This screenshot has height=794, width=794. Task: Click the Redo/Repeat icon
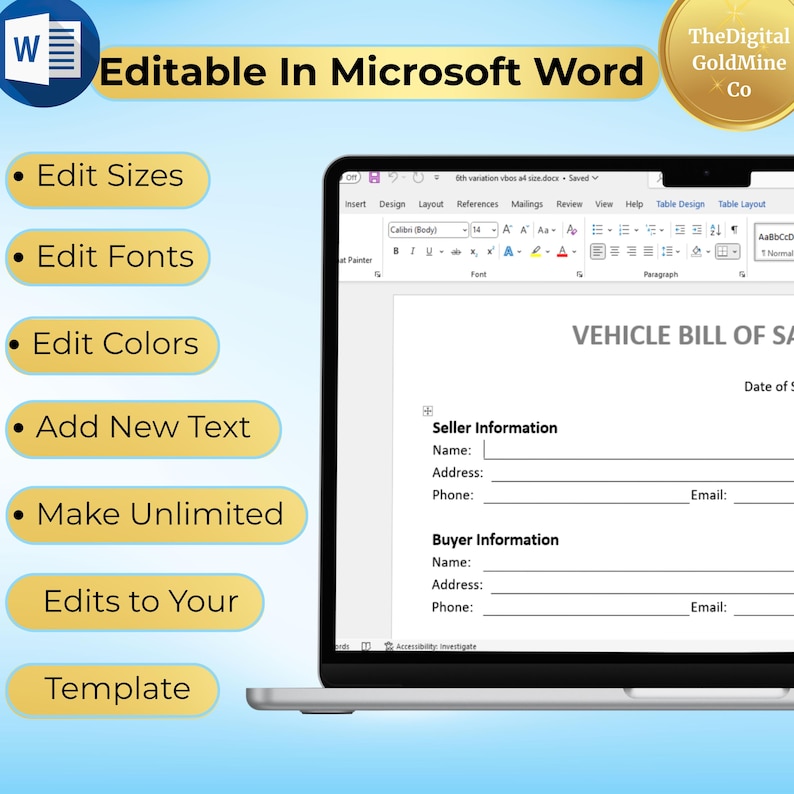tap(418, 177)
